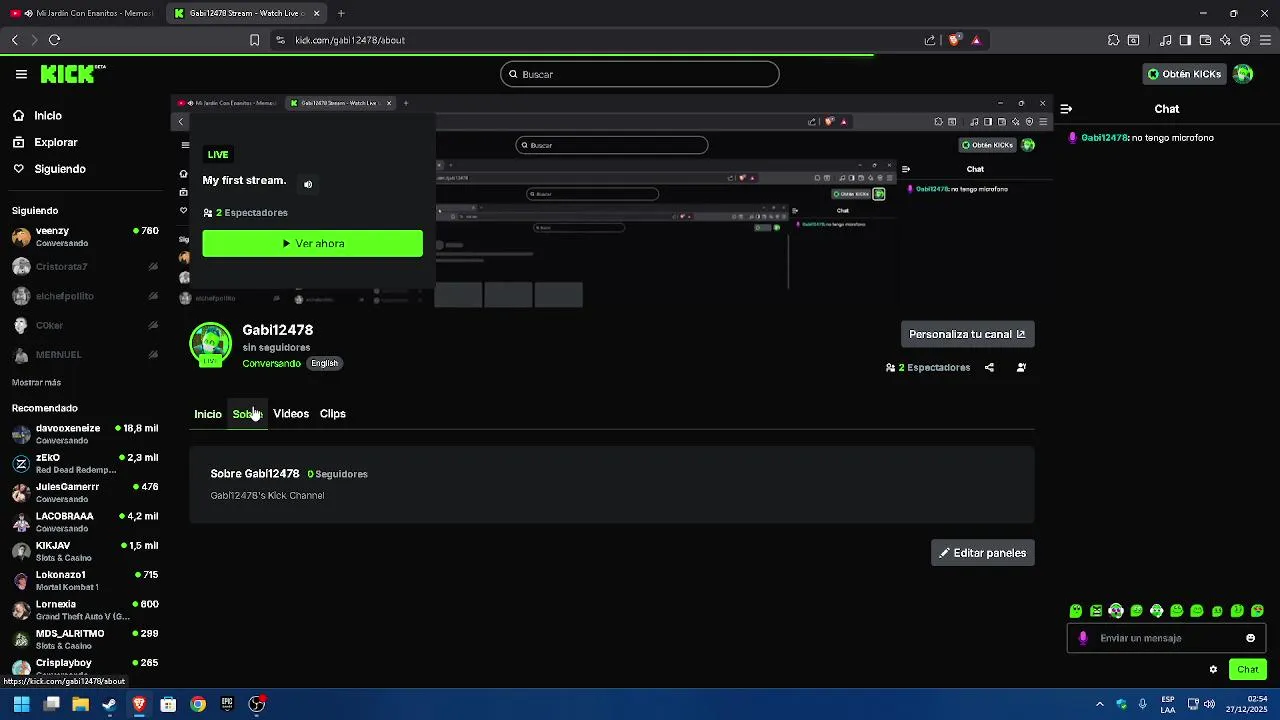Click Personaliza tu canal button
The width and height of the screenshot is (1280, 720).
click(967, 334)
